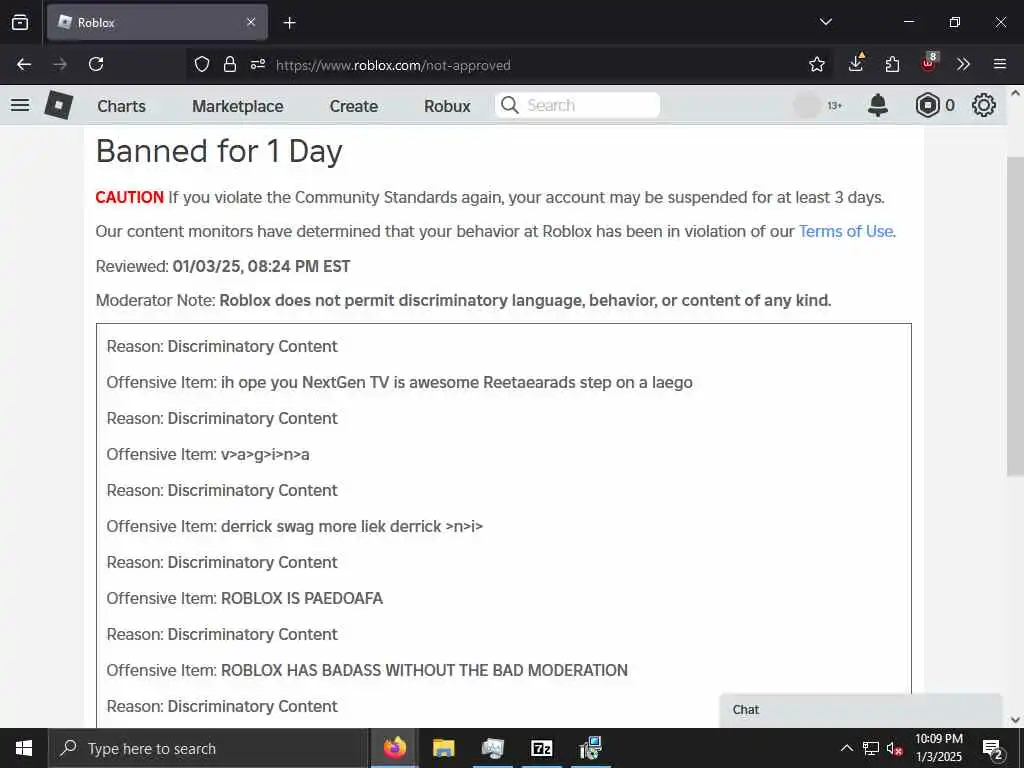Screen dimensions: 1024x768
Task: Click offensive item about BAD MODERATION
Action: pos(424,670)
